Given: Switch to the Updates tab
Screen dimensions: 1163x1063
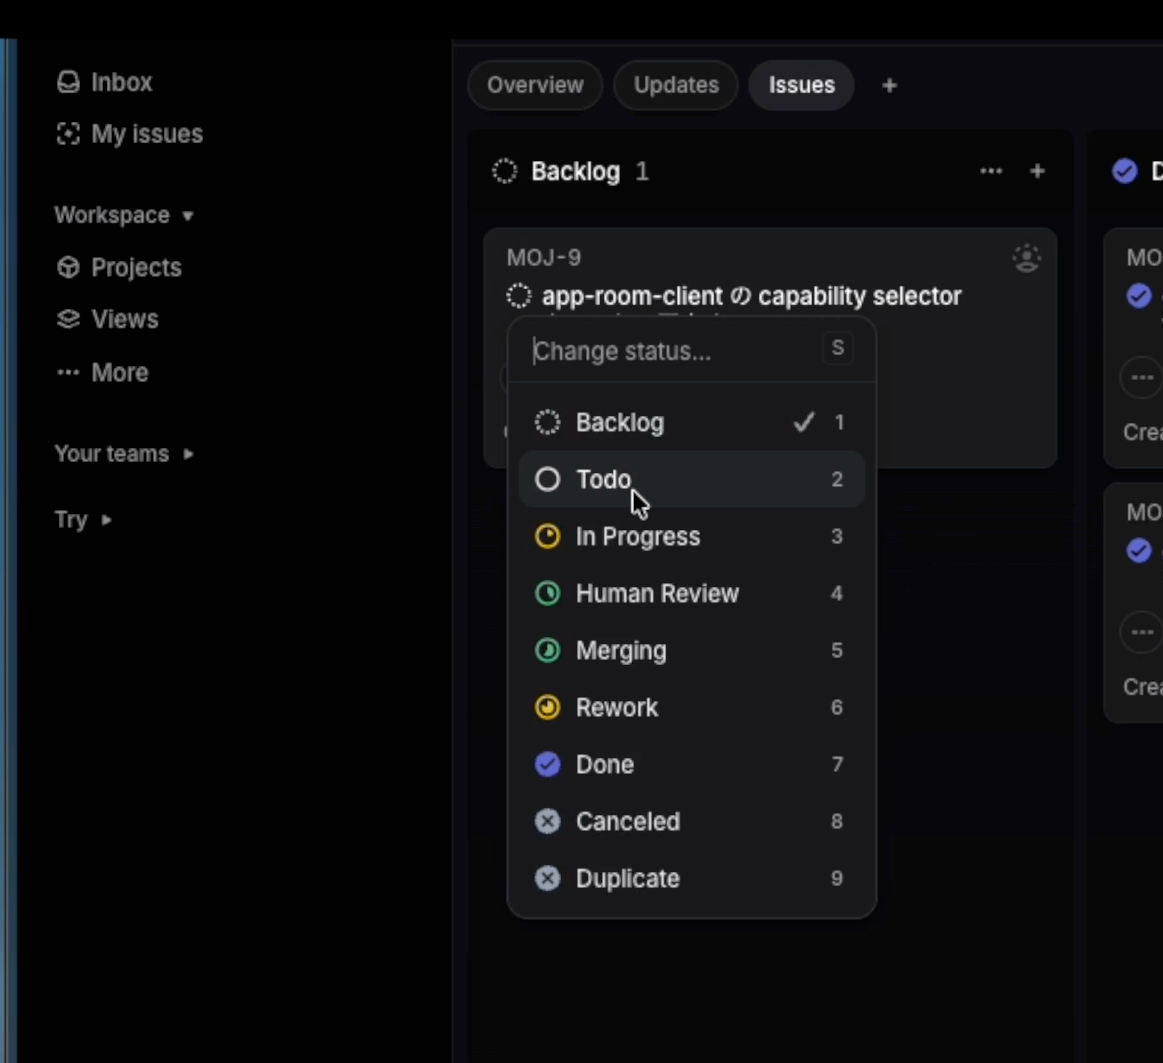Looking at the screenshot, I should (676, 85).
